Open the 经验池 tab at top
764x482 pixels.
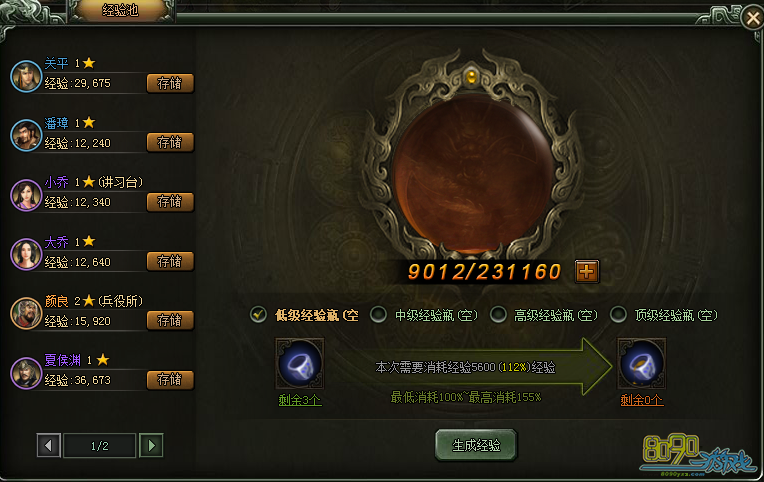(x=120, y=10)
